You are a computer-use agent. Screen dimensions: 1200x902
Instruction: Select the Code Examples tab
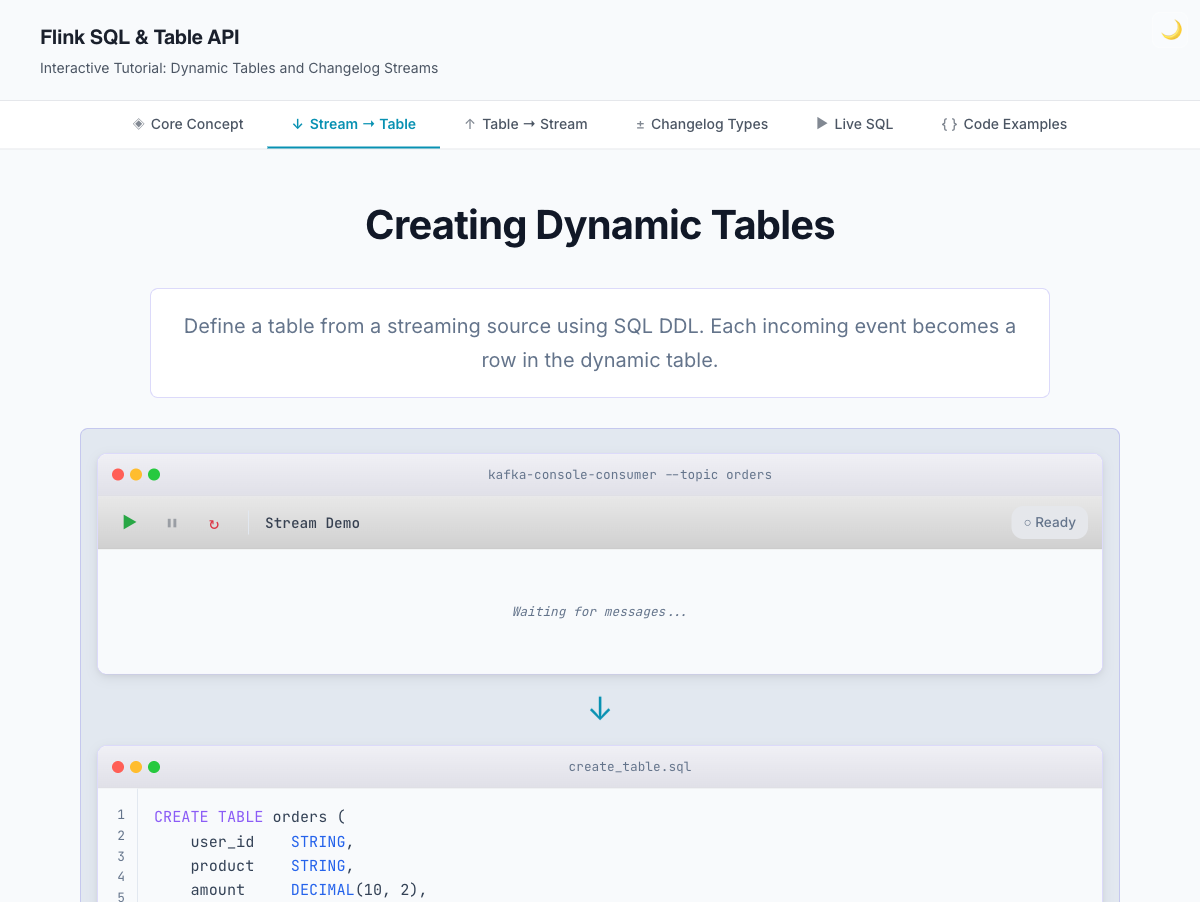click(1003, 124)
